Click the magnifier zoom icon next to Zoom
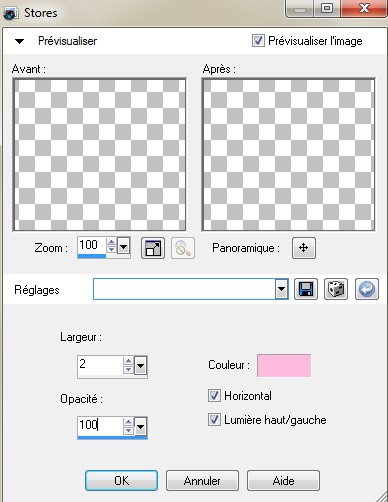388x502 pixels. click(183, 248)
